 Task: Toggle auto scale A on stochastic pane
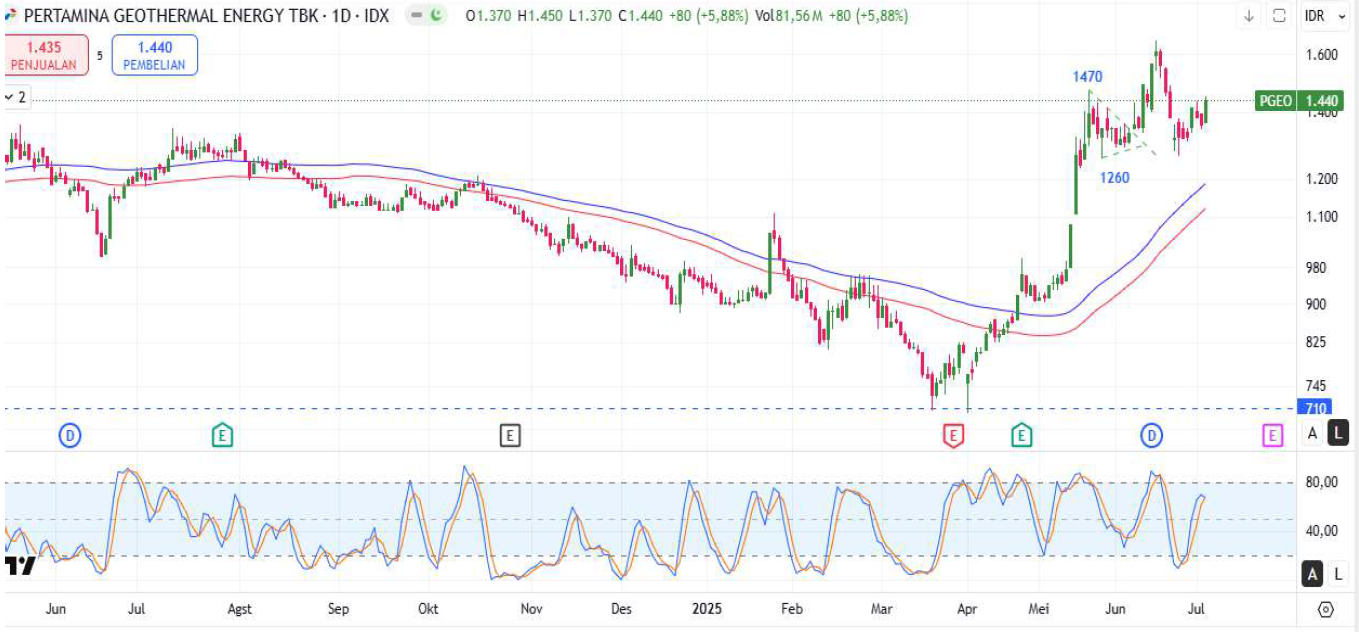click(1313, 575)
